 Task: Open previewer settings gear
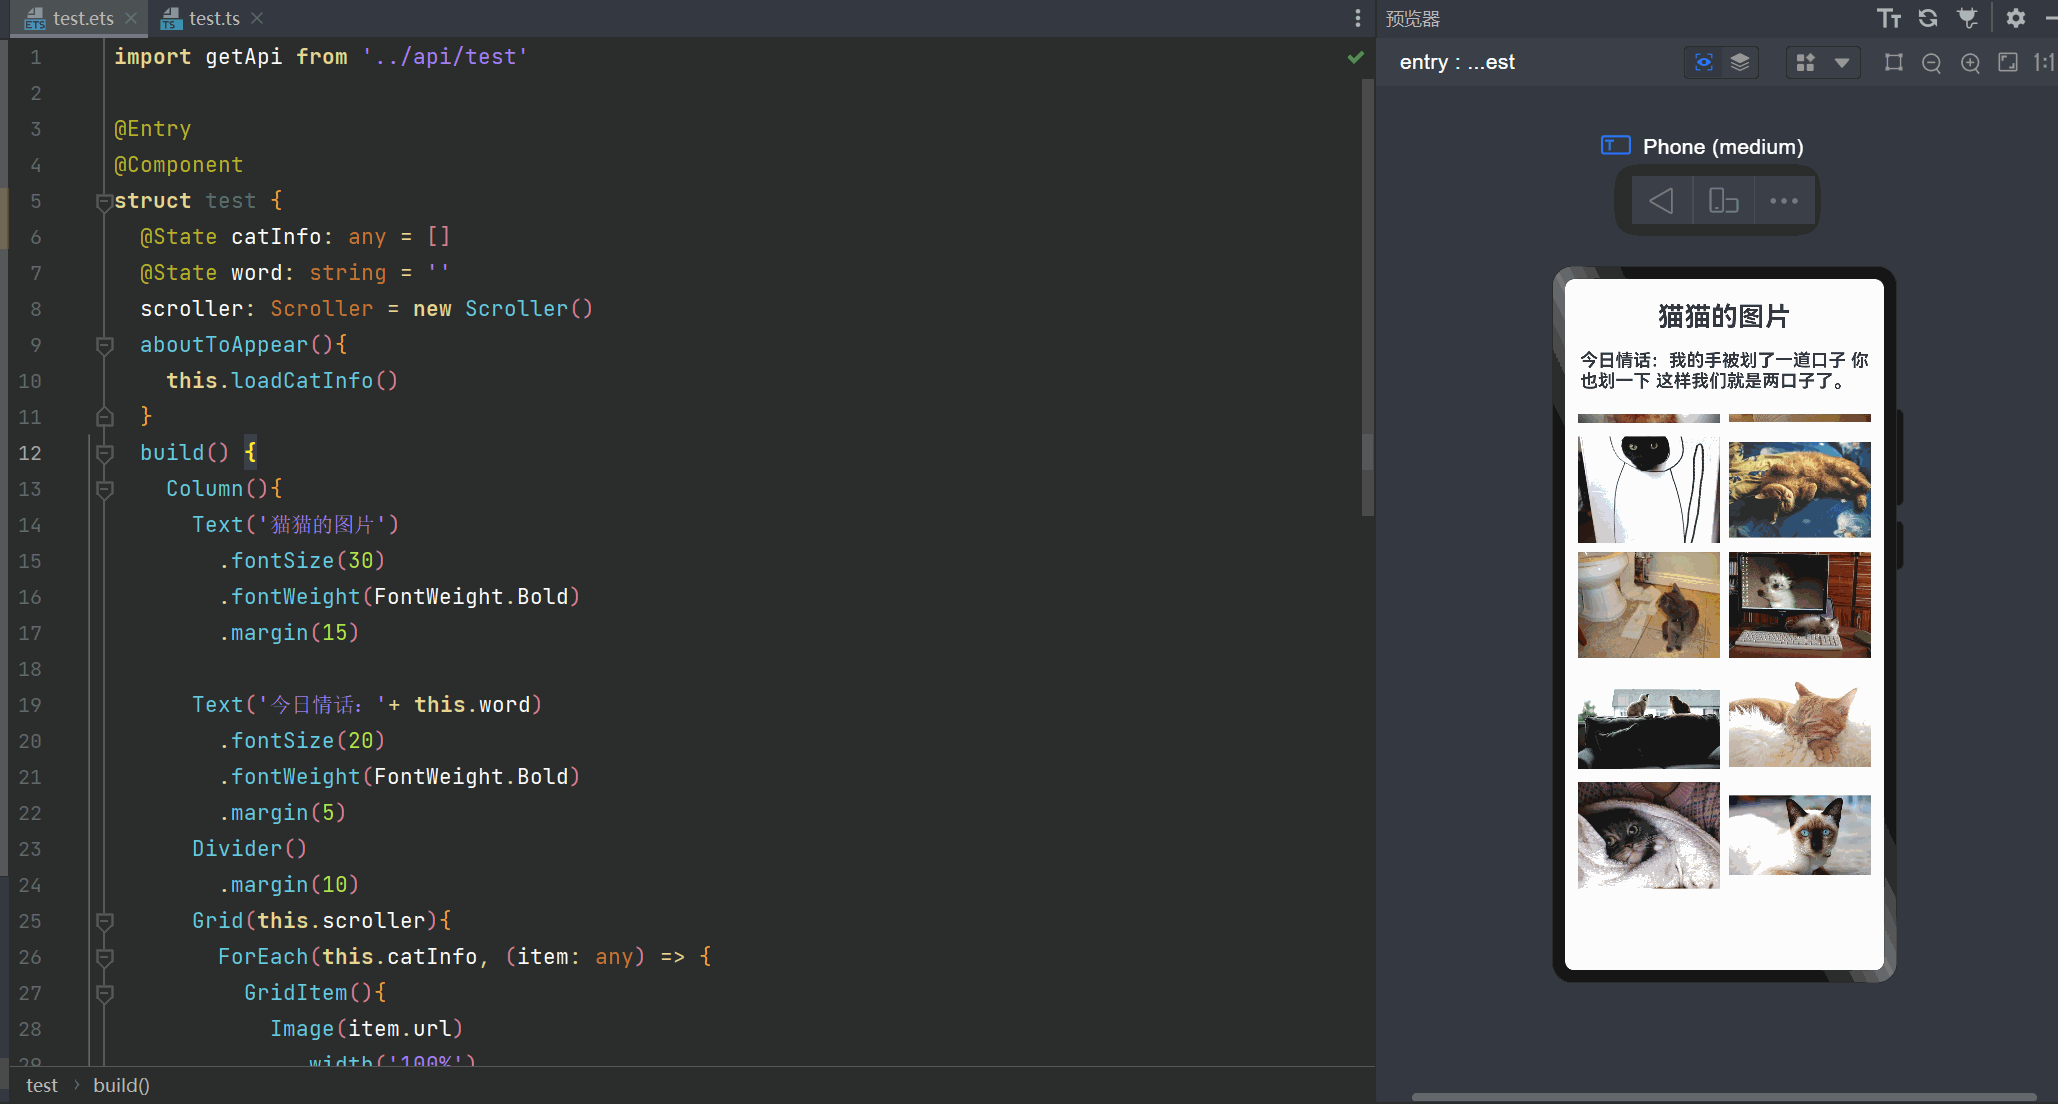(x=2016, y=18)
